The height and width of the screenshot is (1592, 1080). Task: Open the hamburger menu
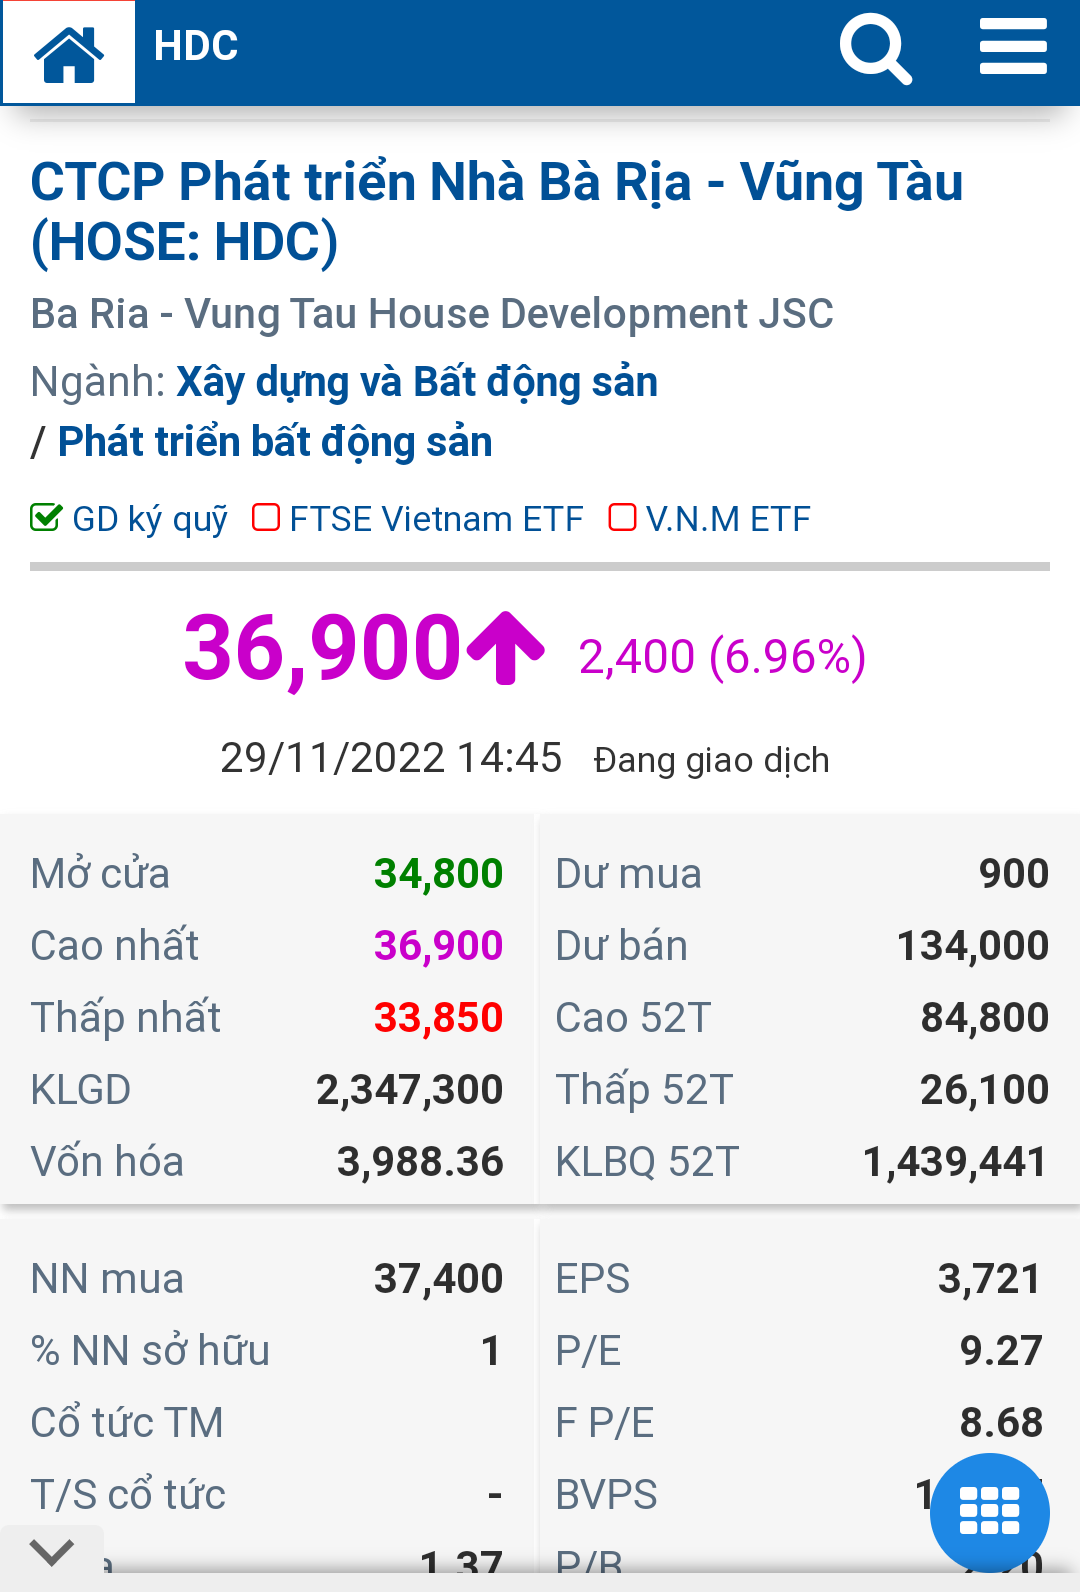click(x=1012, y=47)
